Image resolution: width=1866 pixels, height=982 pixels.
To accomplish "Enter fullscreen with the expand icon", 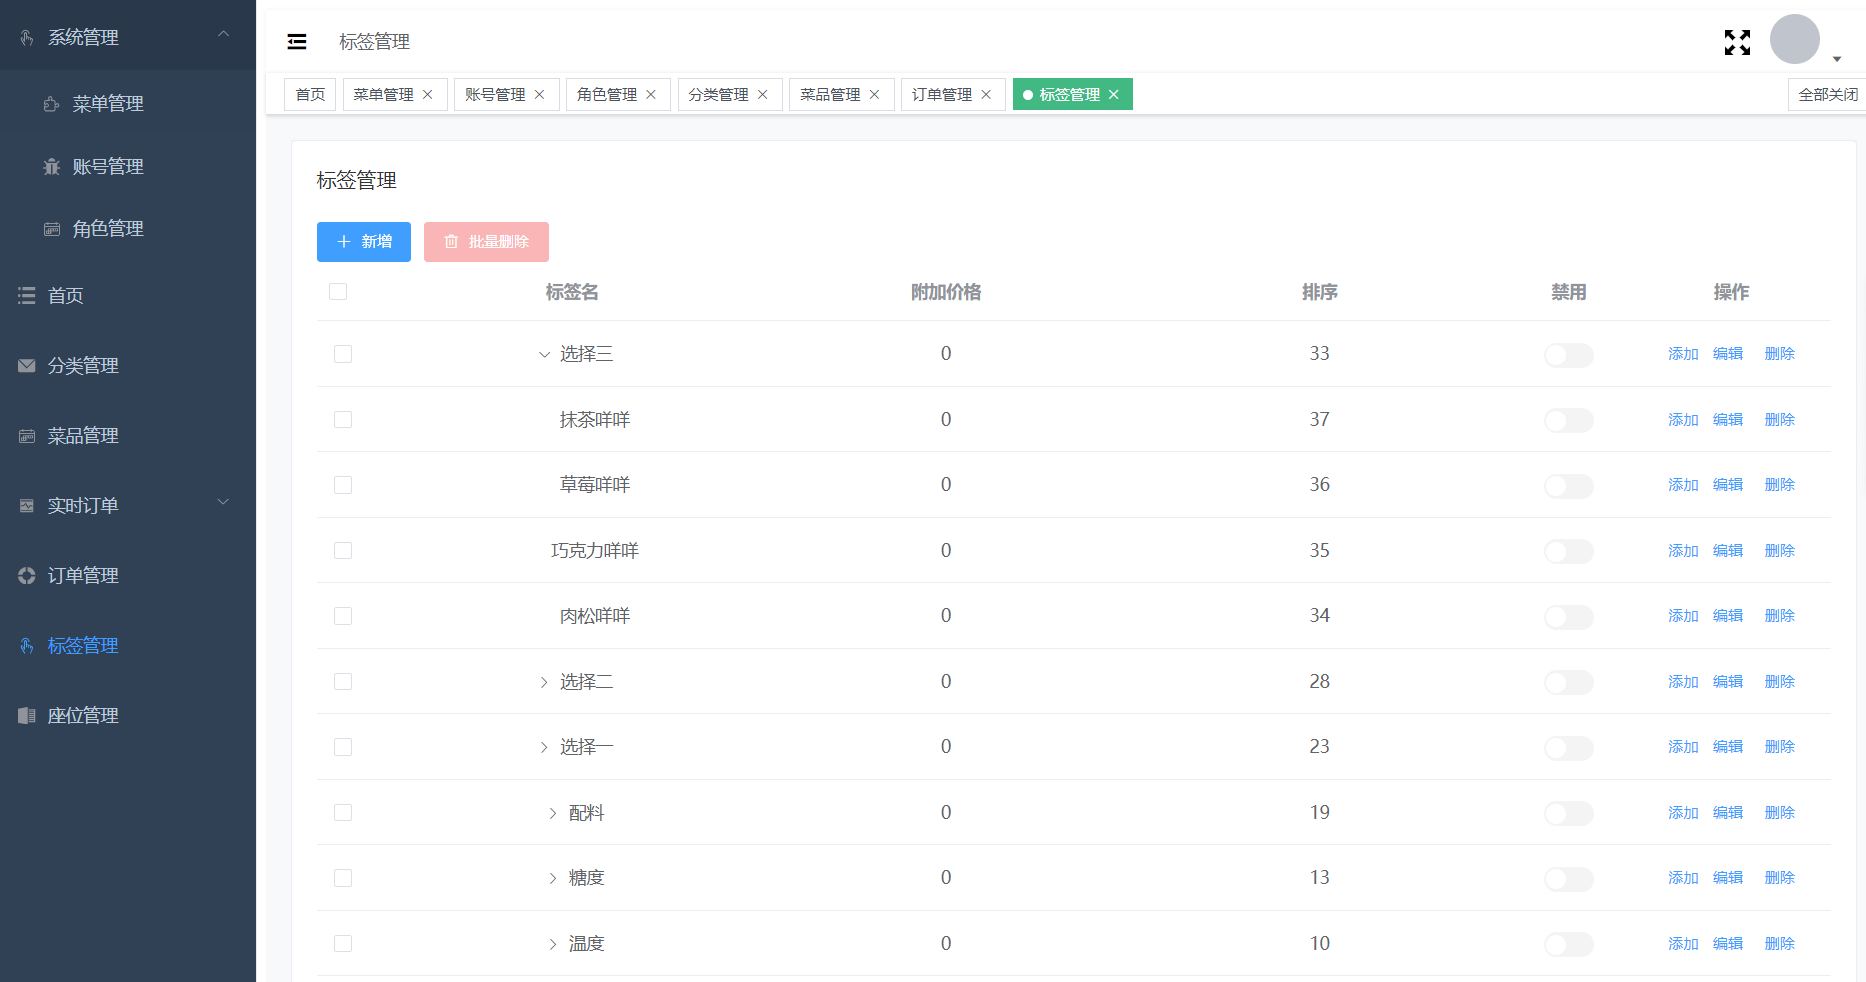I will click(1738, 42).
